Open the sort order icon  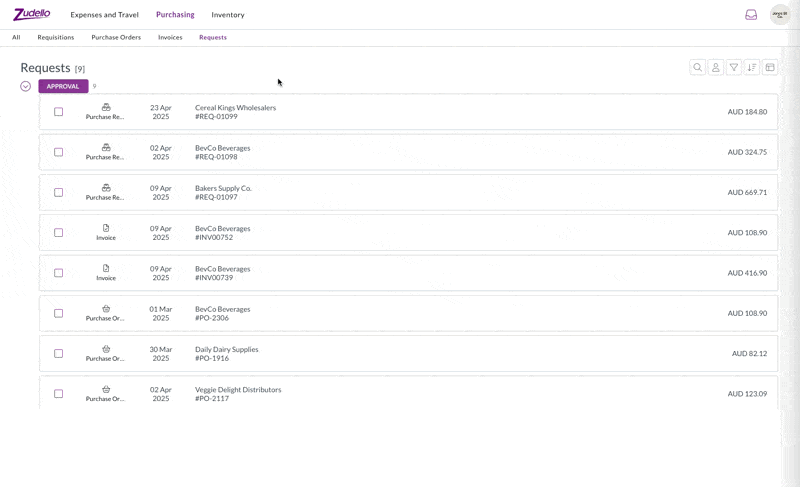coord(752,67)
